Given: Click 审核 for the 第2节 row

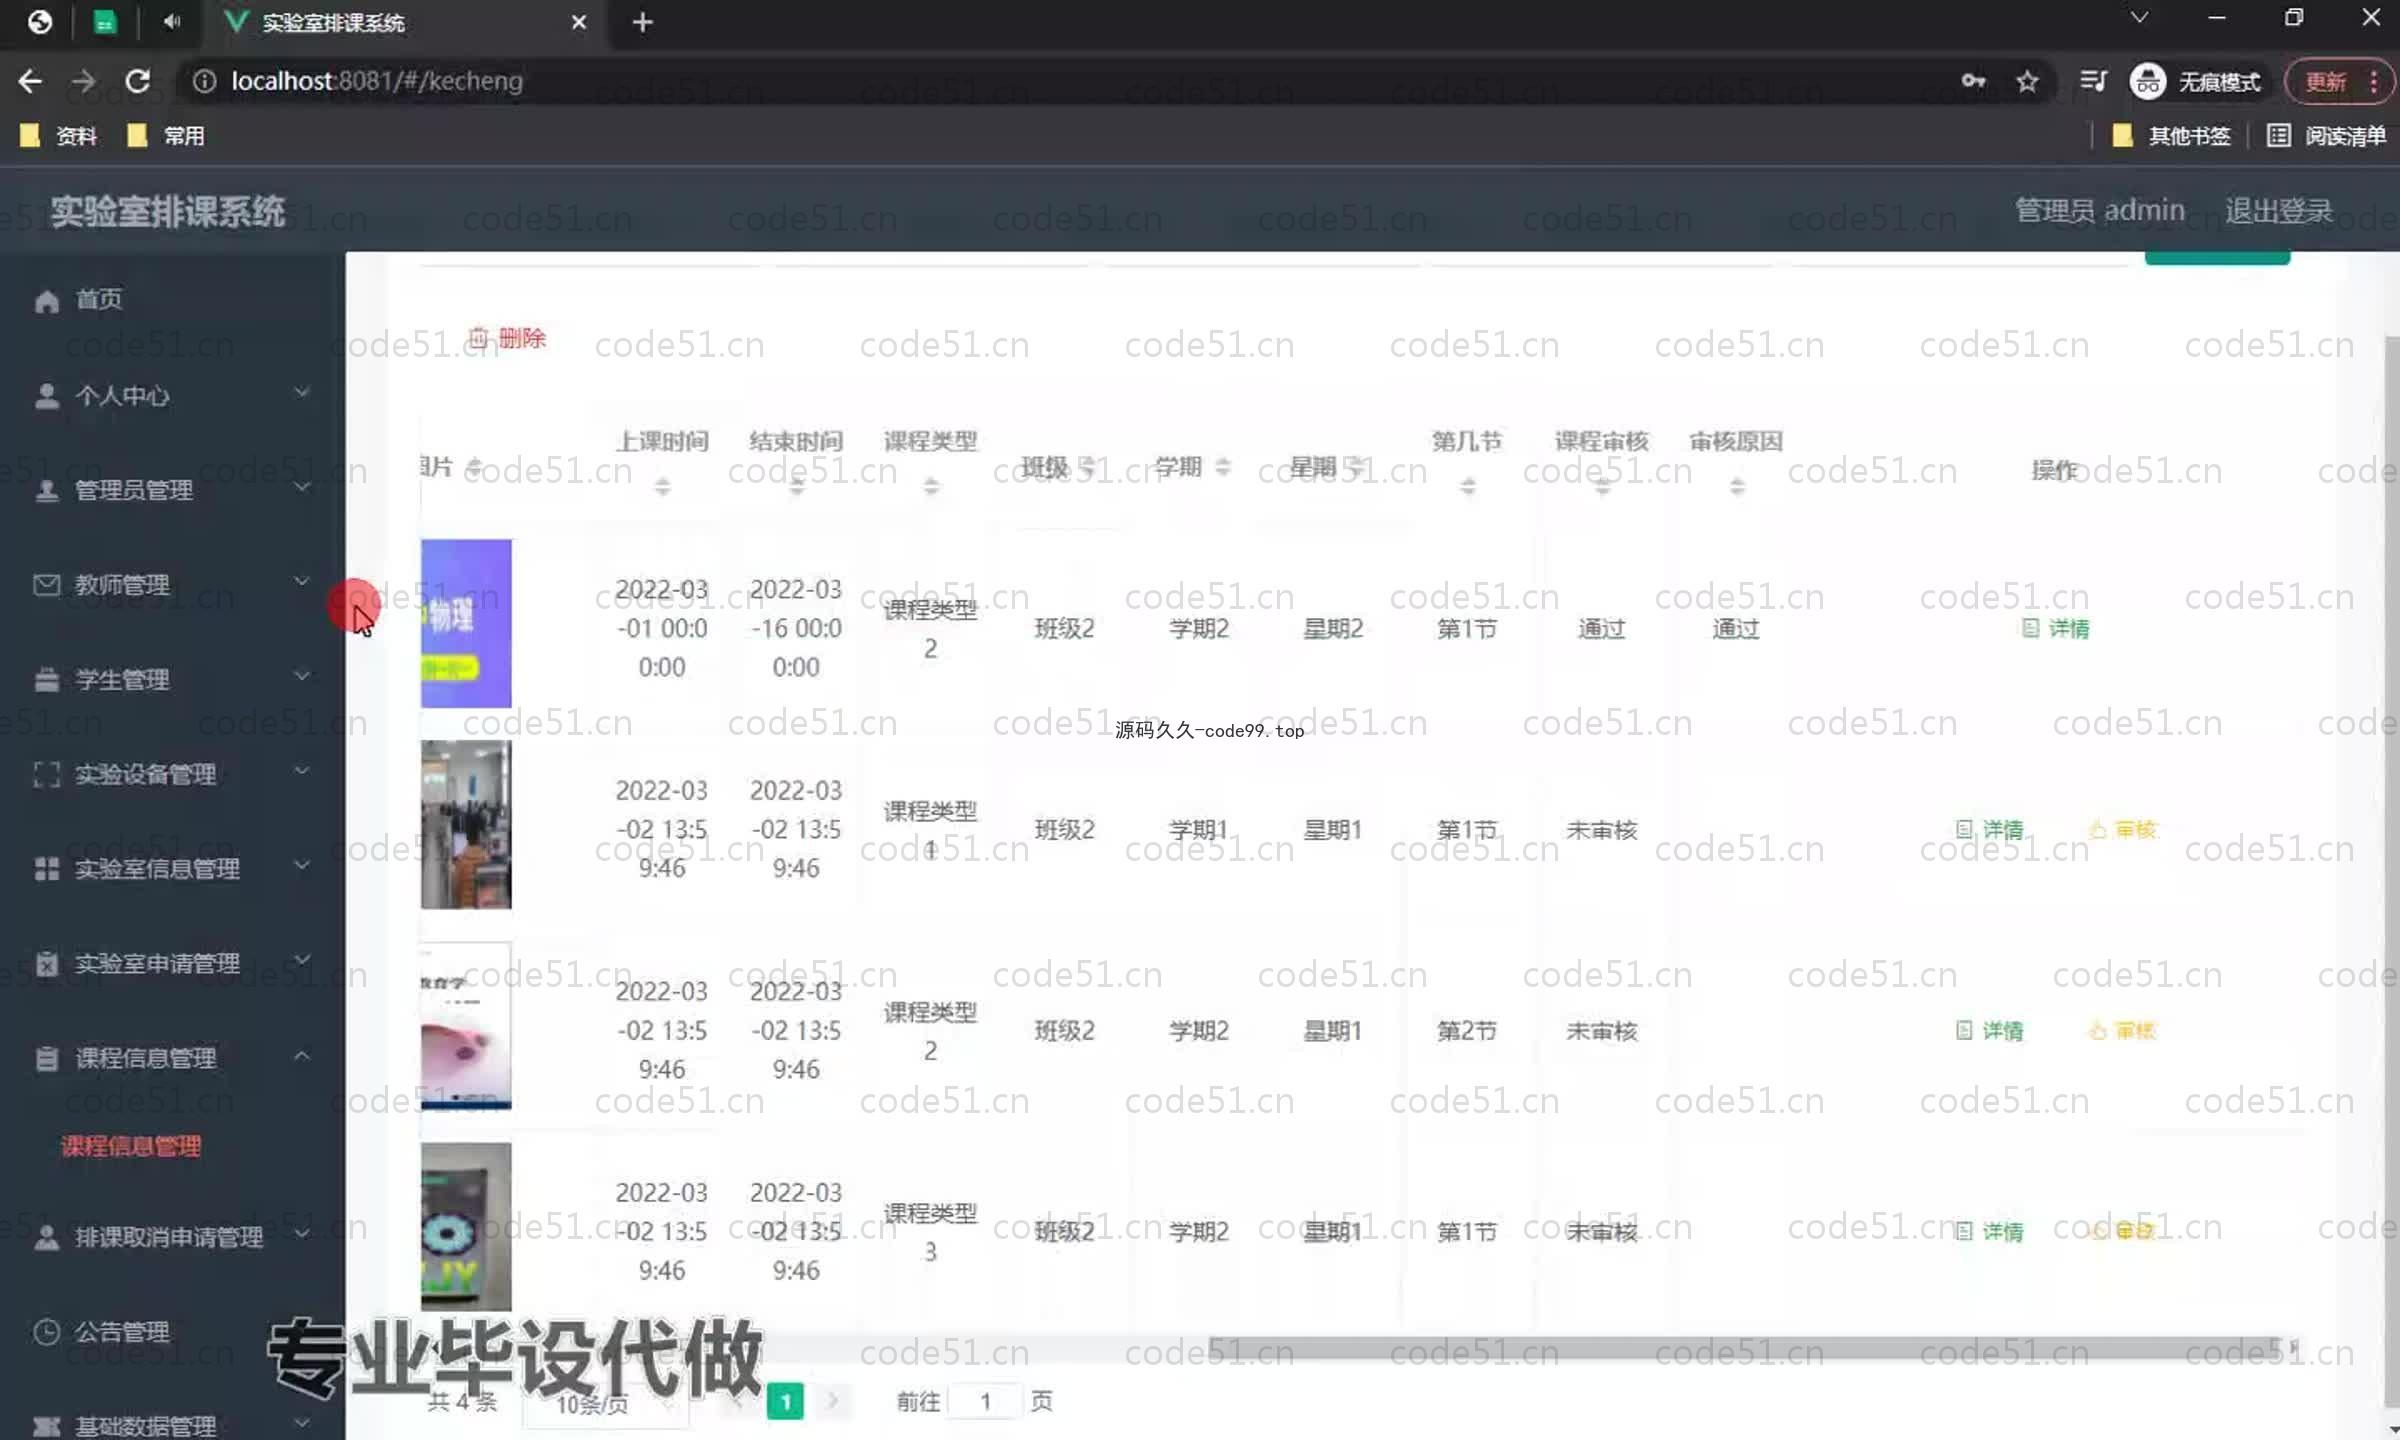Looking at the screenshot, I should [2123, 1030].
